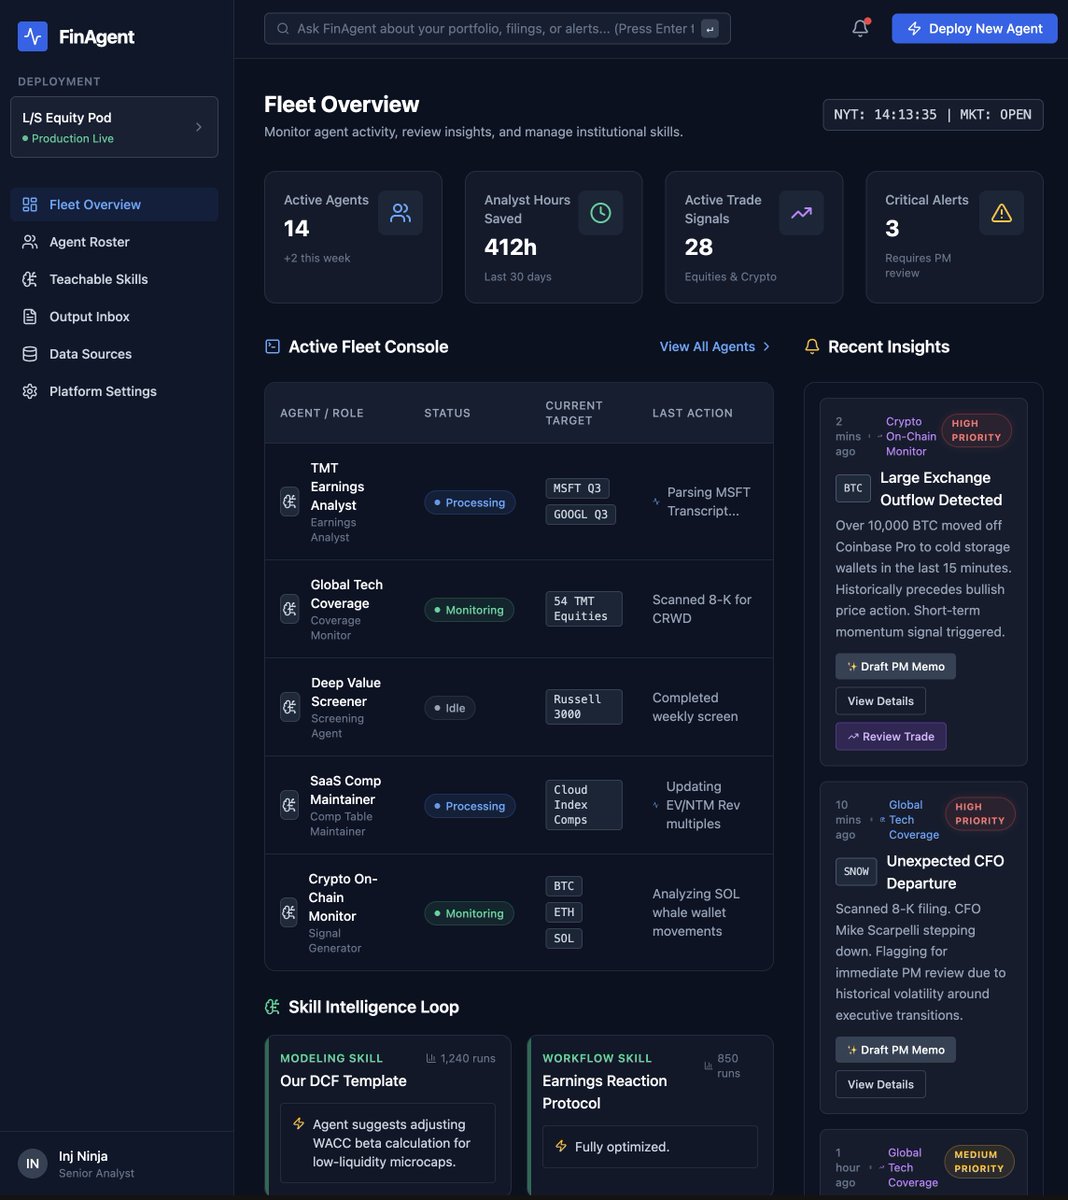The image size is (1068, 1200).
Task: Click the chevron beside View All Agents
Action: coord(767,346)
